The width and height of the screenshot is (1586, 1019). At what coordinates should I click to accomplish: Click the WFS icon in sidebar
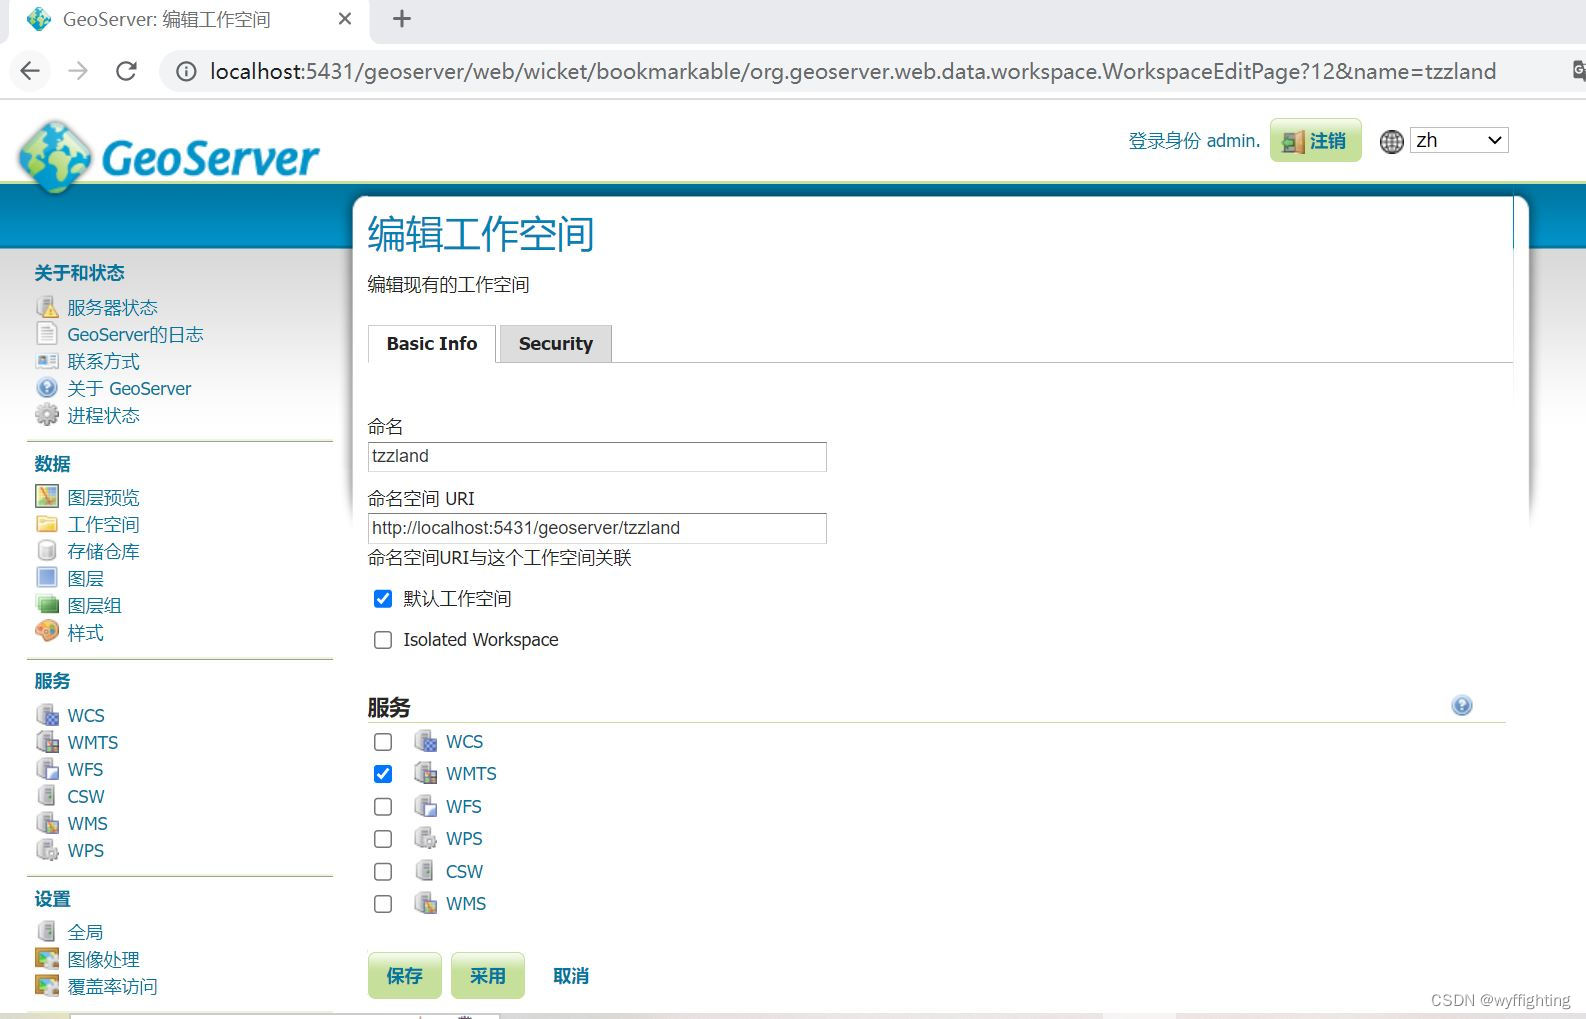tap(47, 768)
